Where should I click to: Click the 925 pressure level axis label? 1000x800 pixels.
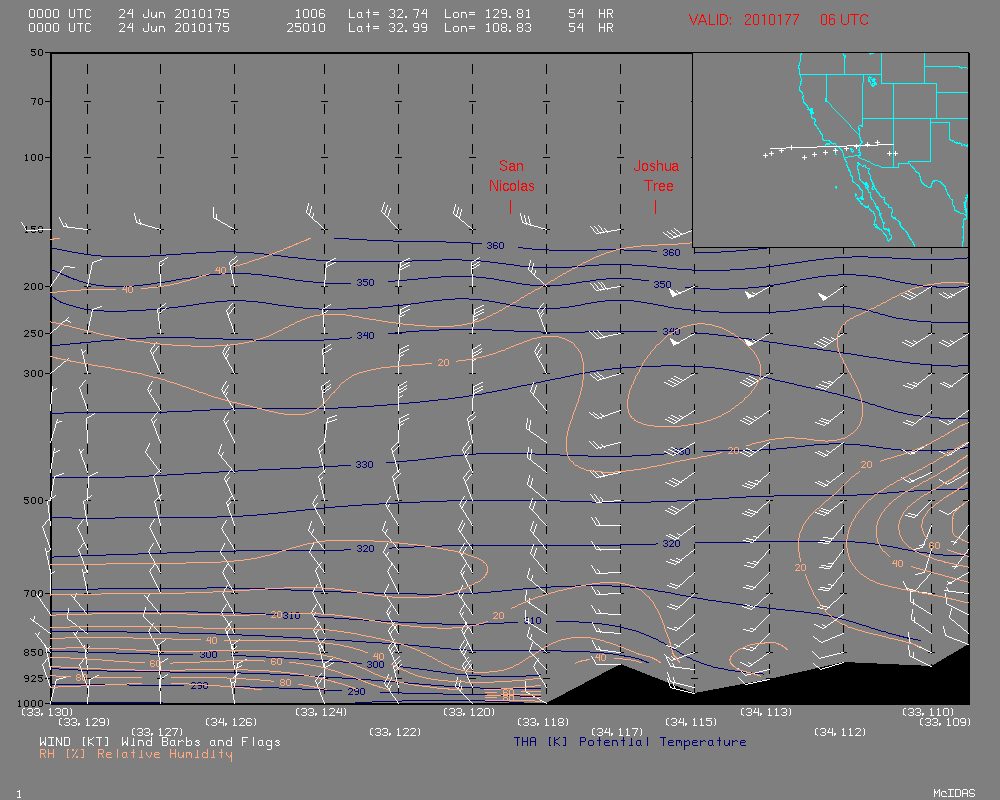pos(33,678)
